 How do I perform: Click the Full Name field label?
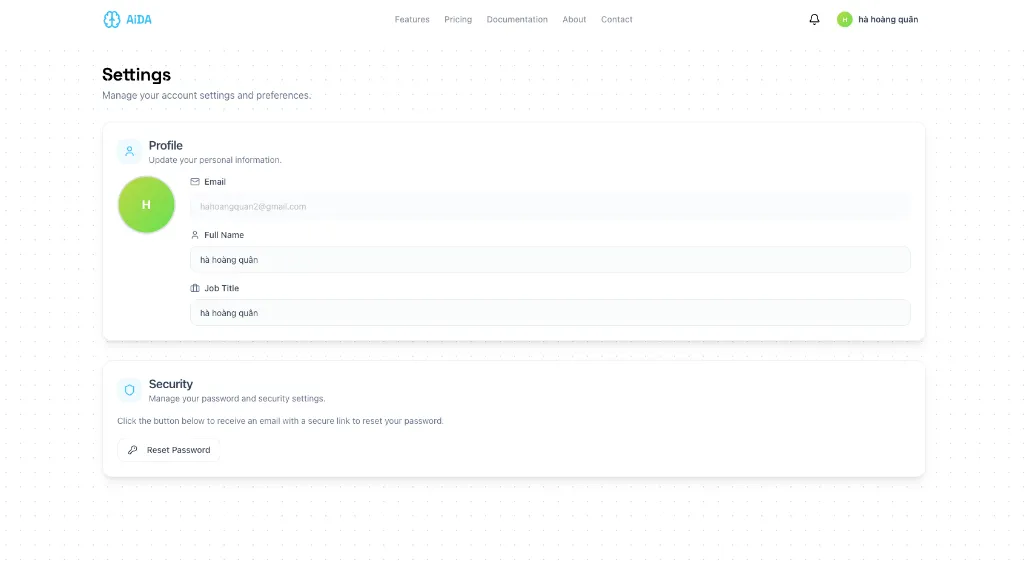click(224, 235)
